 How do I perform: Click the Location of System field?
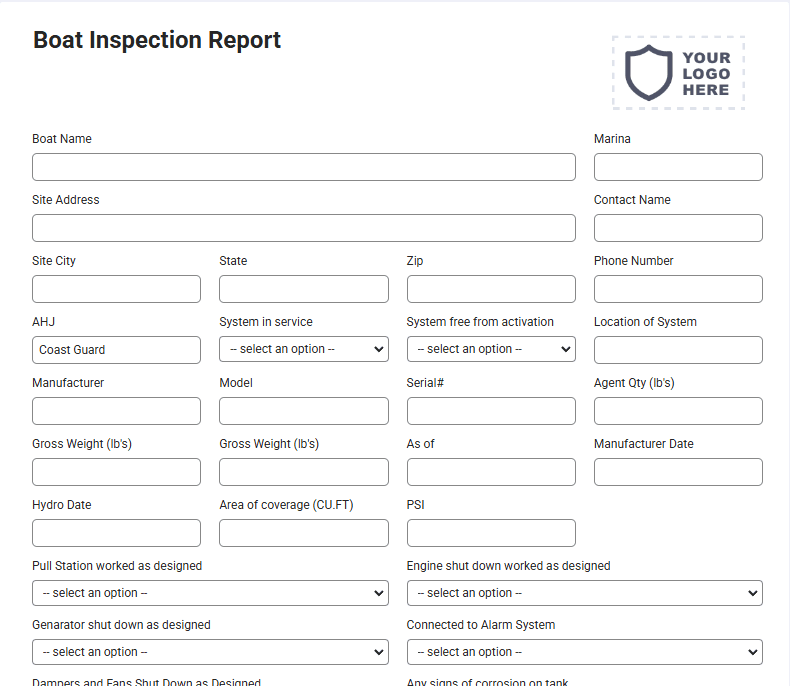(678, 350)
